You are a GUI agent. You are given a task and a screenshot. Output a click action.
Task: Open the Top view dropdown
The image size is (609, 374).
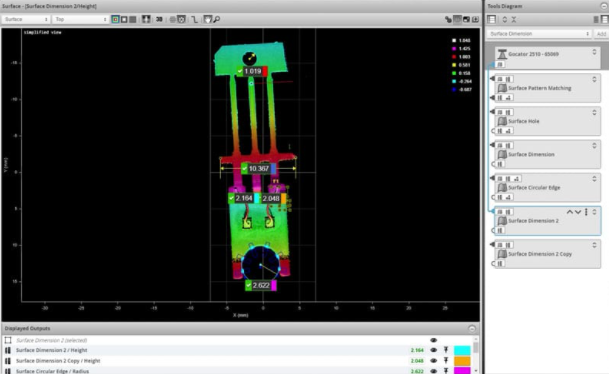click(80, 19)
